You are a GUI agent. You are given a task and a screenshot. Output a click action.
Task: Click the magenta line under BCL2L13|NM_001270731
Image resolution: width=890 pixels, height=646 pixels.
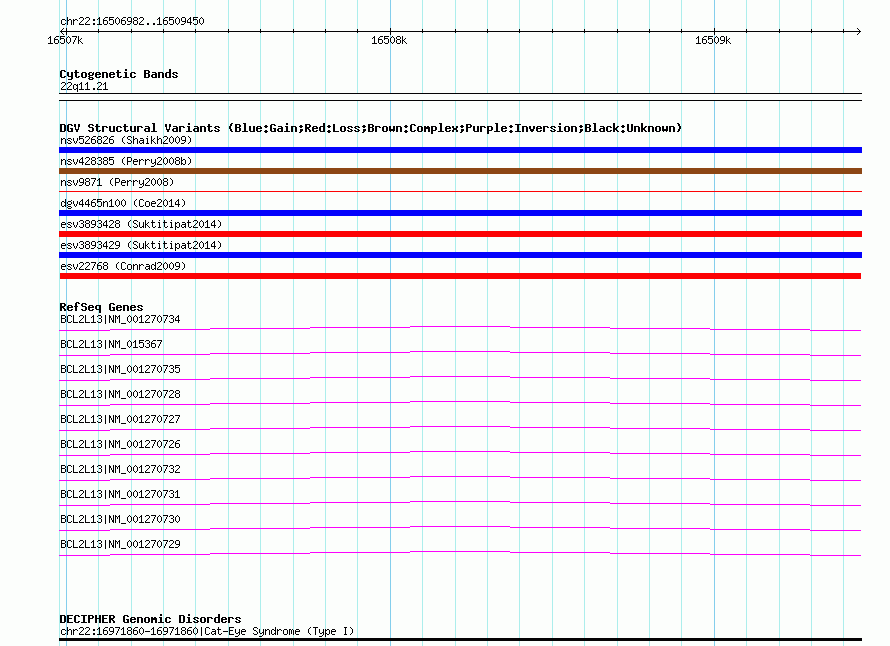(460, 503)
